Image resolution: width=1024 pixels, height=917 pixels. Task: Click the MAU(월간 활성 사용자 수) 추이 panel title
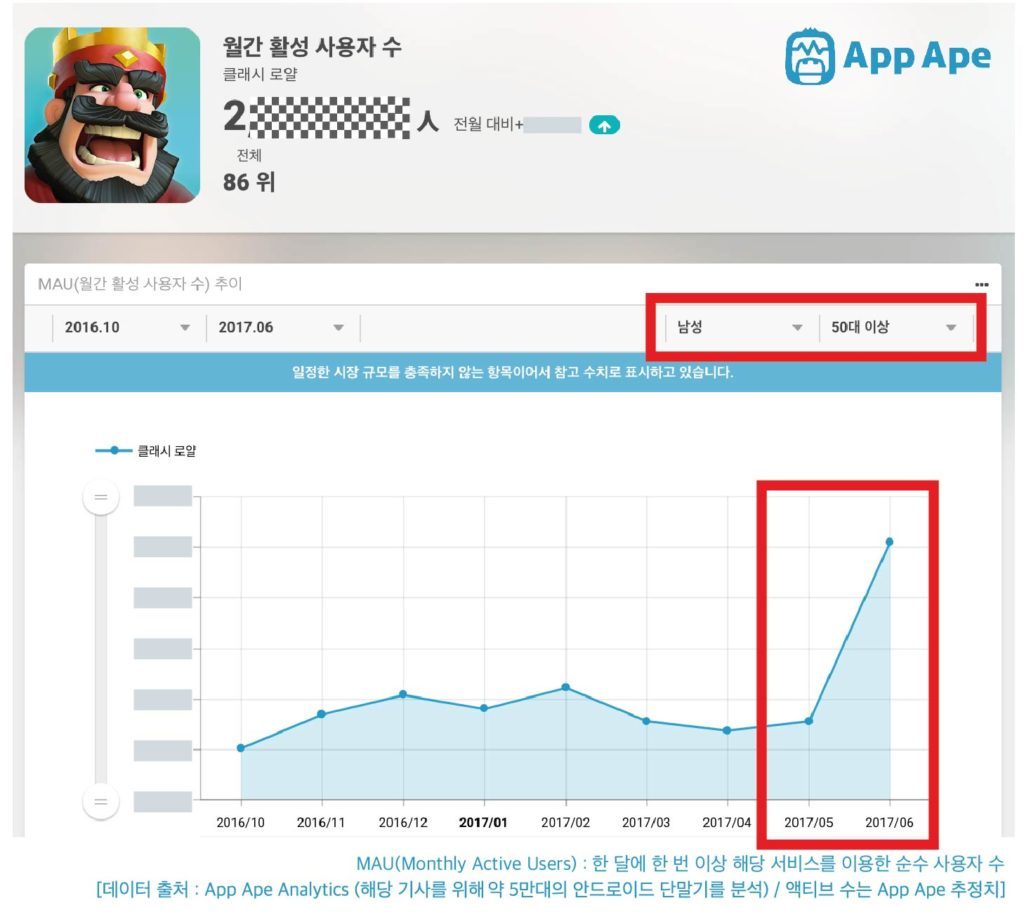coord(140,283)
